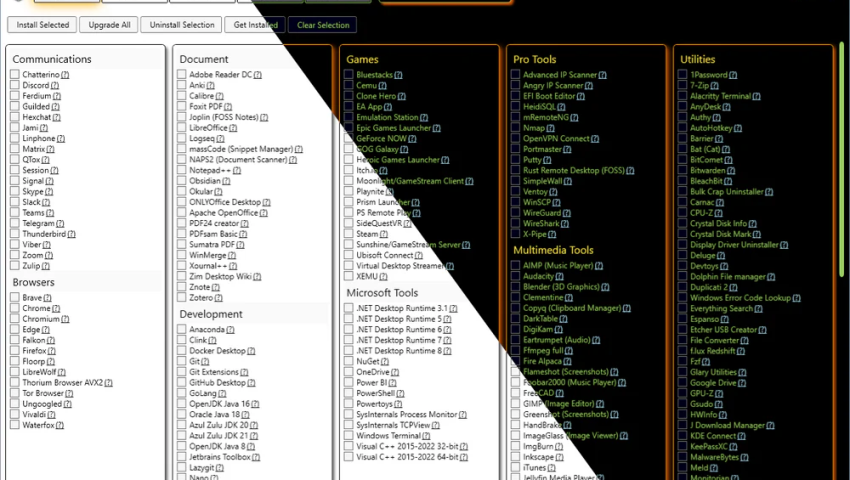
Task: Check the 7-Zip checkbox
Action: pyautogui.click(x=683, y=86)
